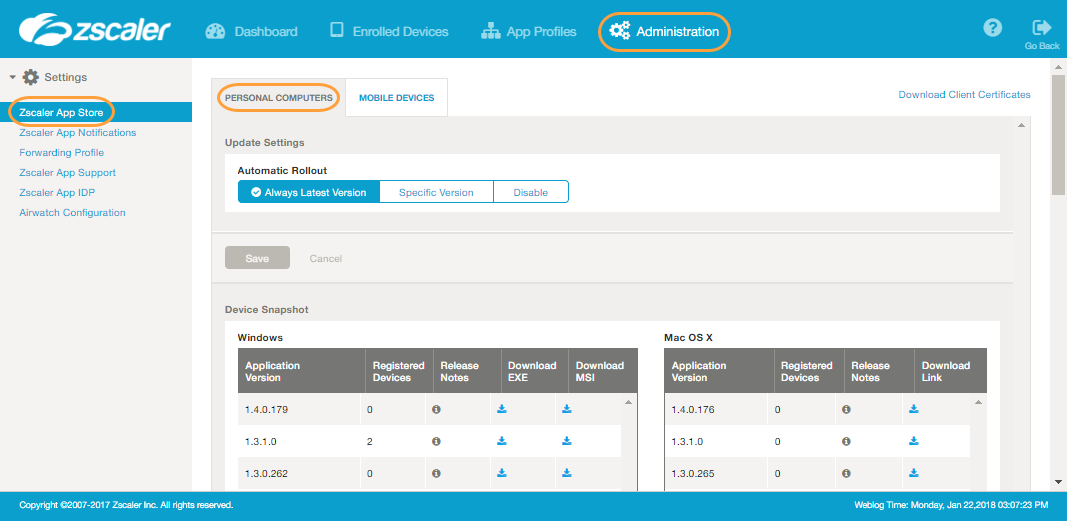View release notes for Windows 1.3.0.262

click(436, 473)
